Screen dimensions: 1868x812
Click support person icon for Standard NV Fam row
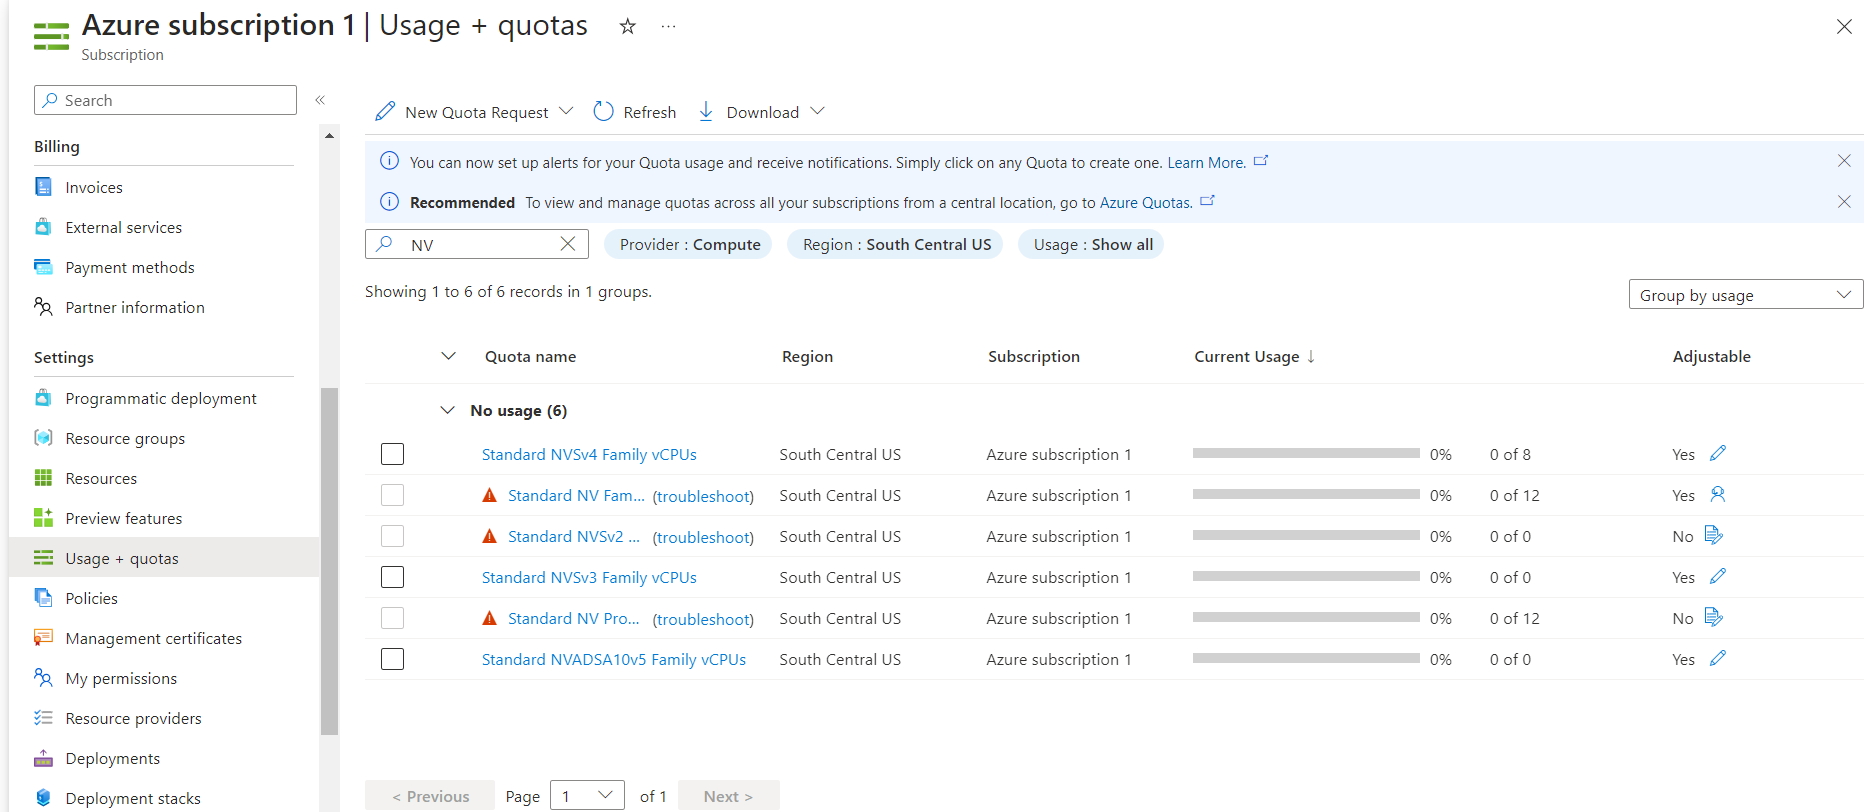tap(1718, 494)
